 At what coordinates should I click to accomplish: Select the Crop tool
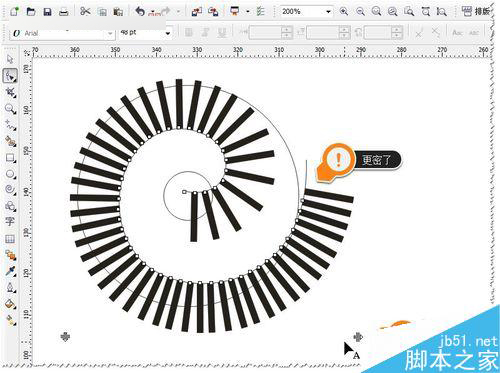[10, 92]
